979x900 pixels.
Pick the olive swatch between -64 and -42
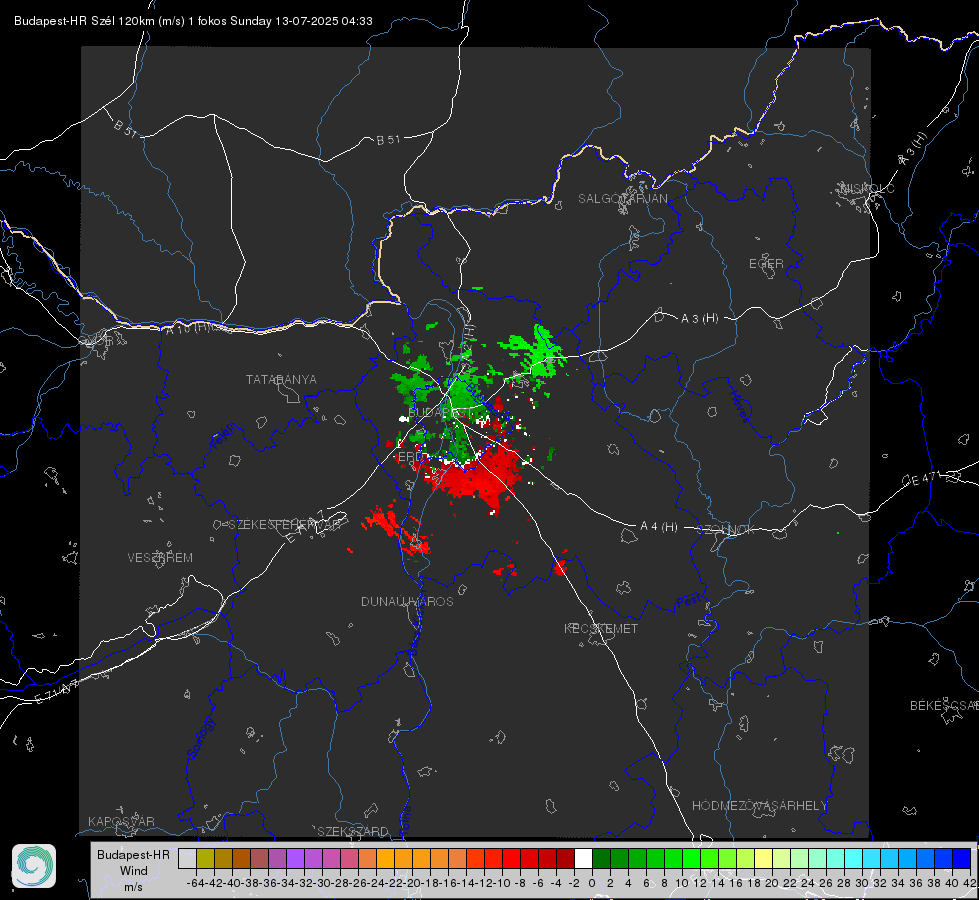pos(205,858)
